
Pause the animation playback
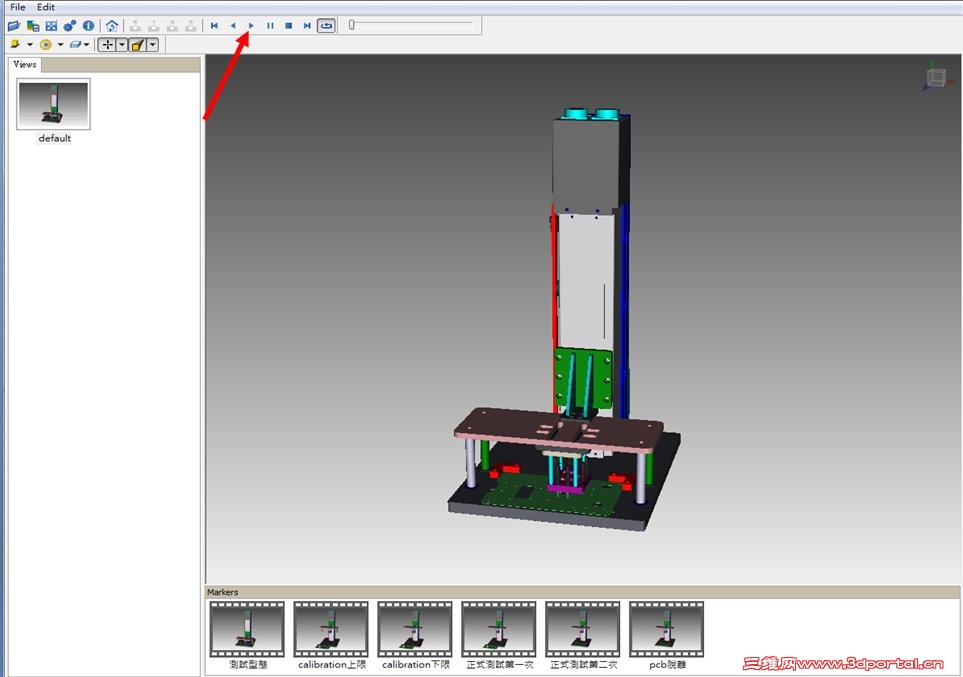coord(270,26)
